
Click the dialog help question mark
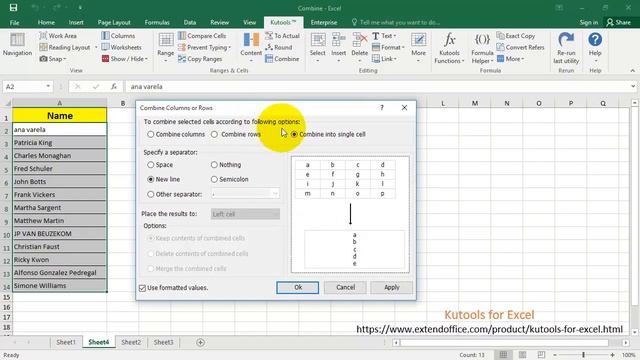point(382,108)
